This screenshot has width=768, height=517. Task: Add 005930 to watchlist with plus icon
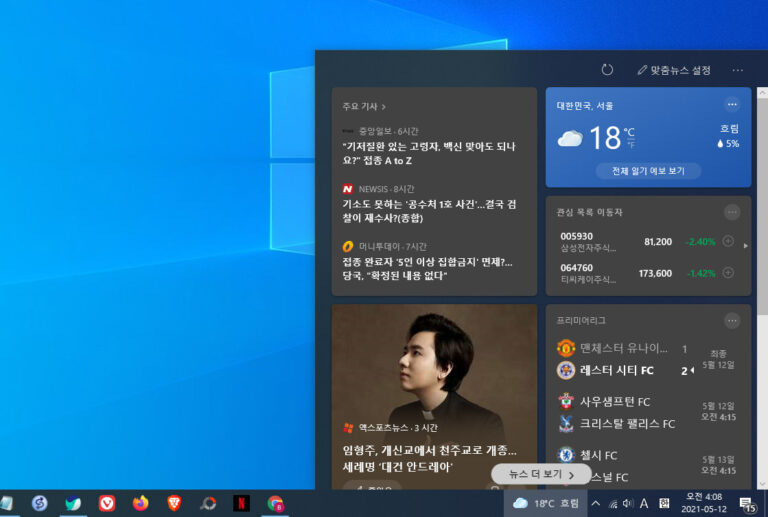tap(728, 241)
